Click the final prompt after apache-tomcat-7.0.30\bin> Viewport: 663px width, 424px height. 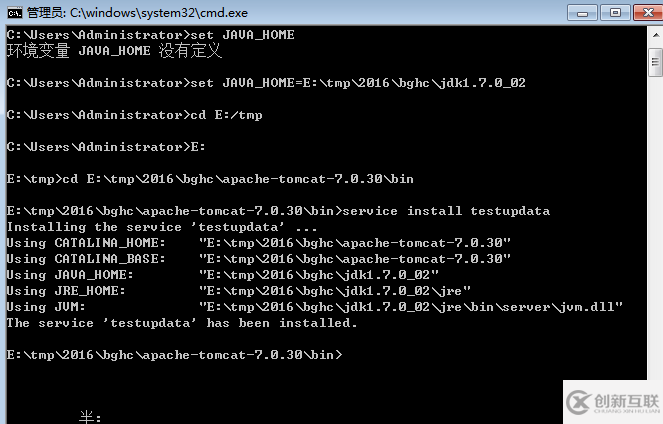(174, 355)
